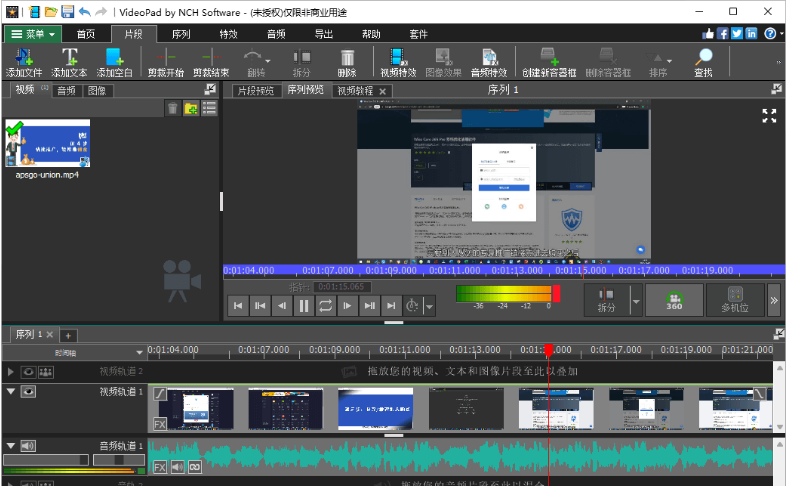The width and height of the screenshot is (793, 486).
Task: Switch to the 特效 ribbon tab
Action: click(228, 34)
